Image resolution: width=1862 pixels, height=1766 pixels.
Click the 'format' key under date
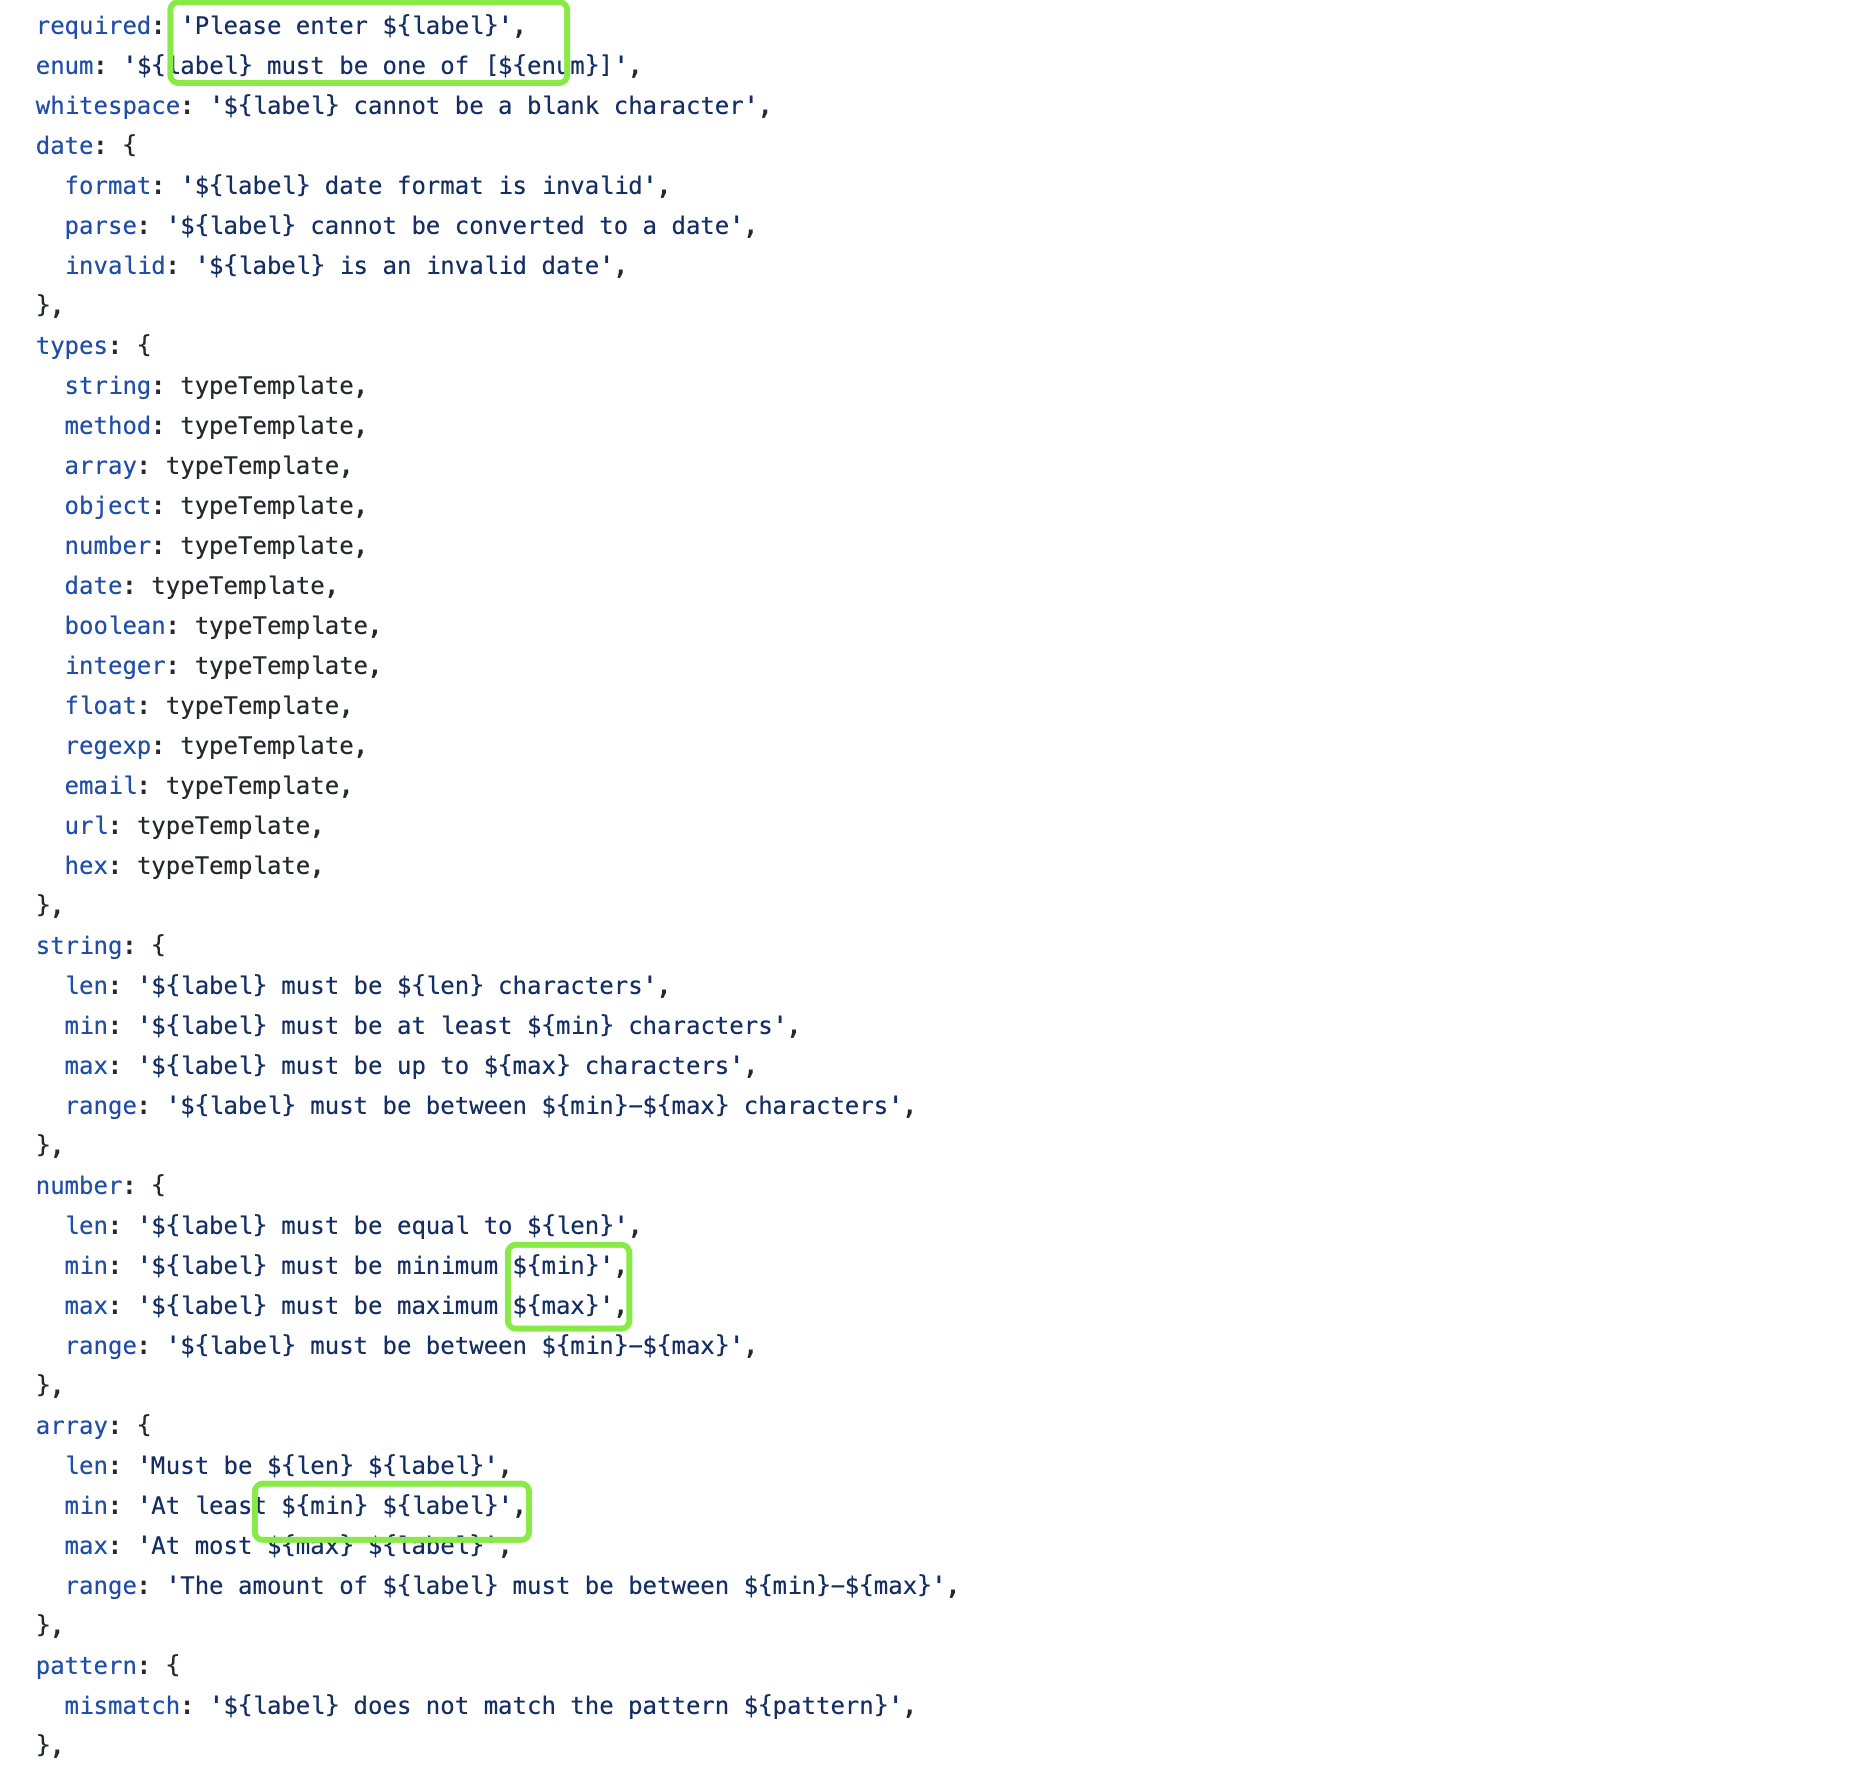pyautogui.click(x=108, y=186)
